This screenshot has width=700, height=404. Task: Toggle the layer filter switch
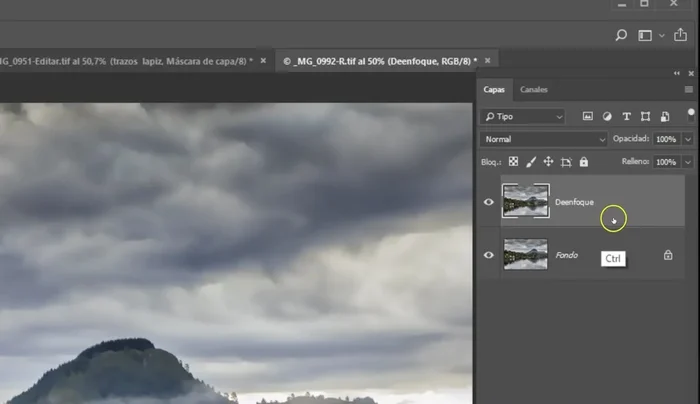pos(690,114)
